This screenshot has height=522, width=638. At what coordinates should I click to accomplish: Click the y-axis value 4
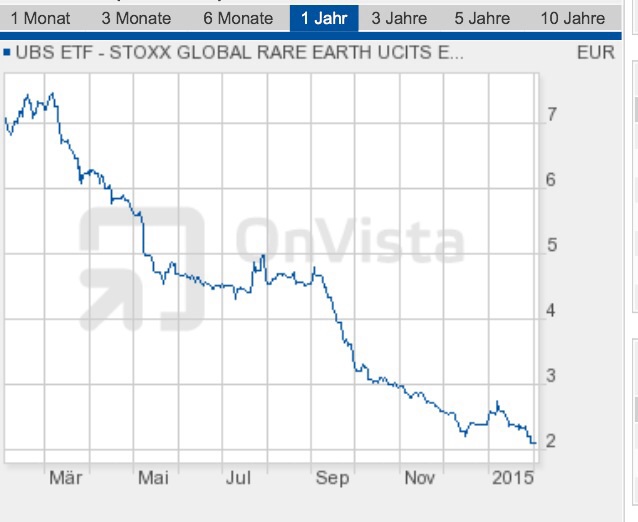click(x=551, y=311)
